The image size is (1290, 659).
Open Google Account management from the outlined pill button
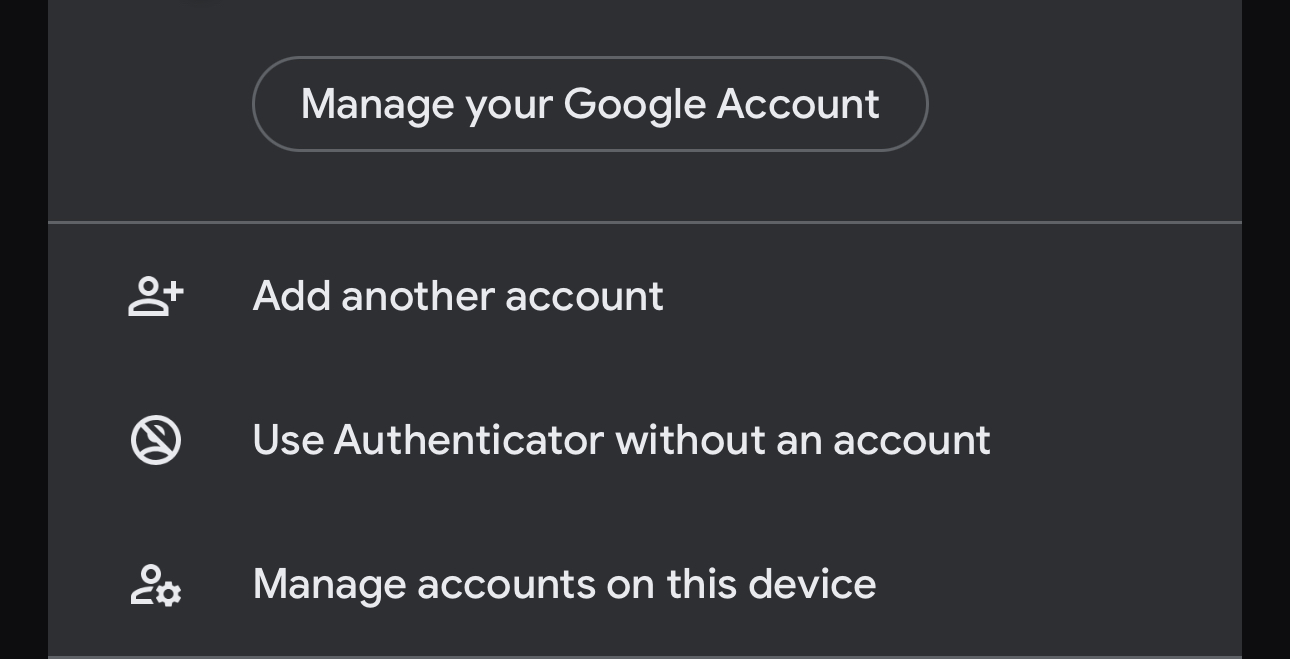(590, 104)
